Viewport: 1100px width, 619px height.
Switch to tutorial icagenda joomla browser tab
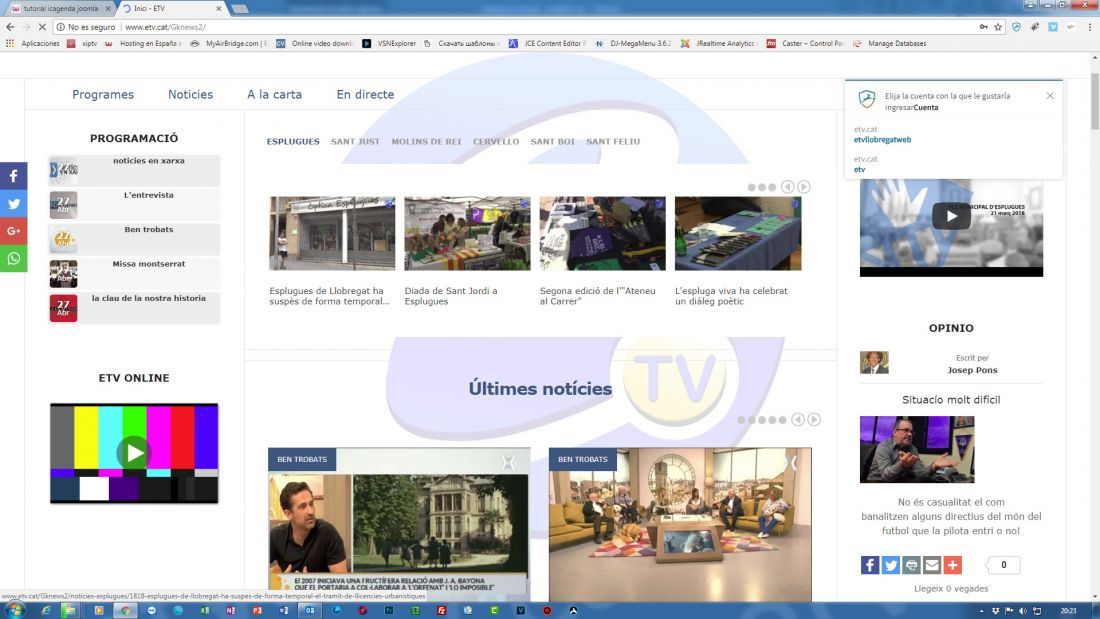61,8
